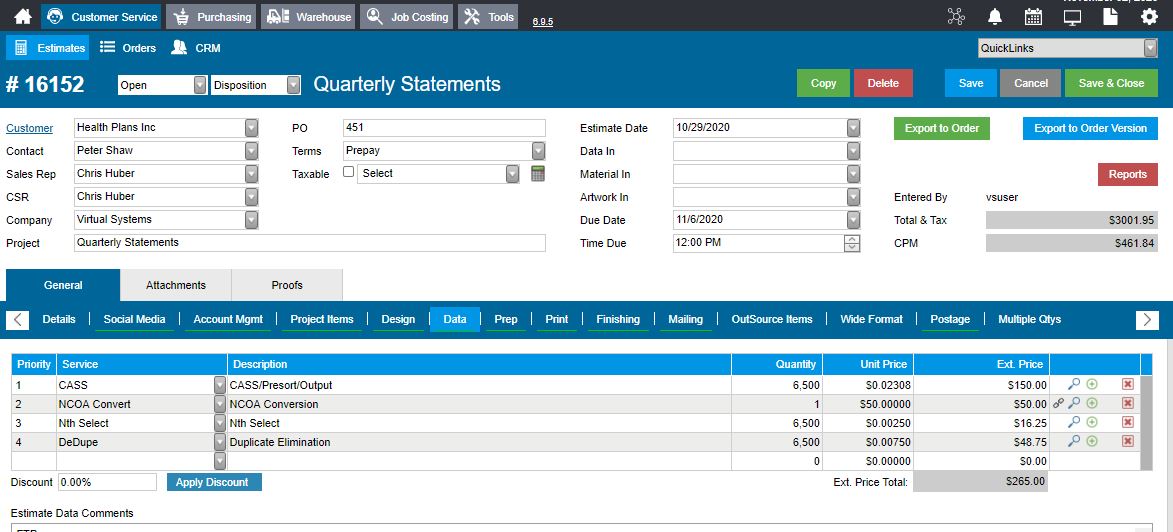
Task: Go to the Home icon
Action: 23,16
